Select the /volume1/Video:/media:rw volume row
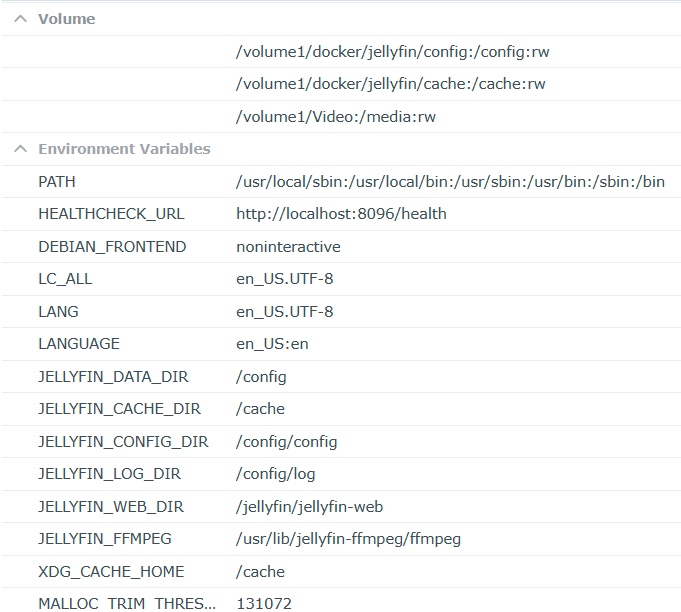This screenshot has height=612, width=681. point(336,117)
